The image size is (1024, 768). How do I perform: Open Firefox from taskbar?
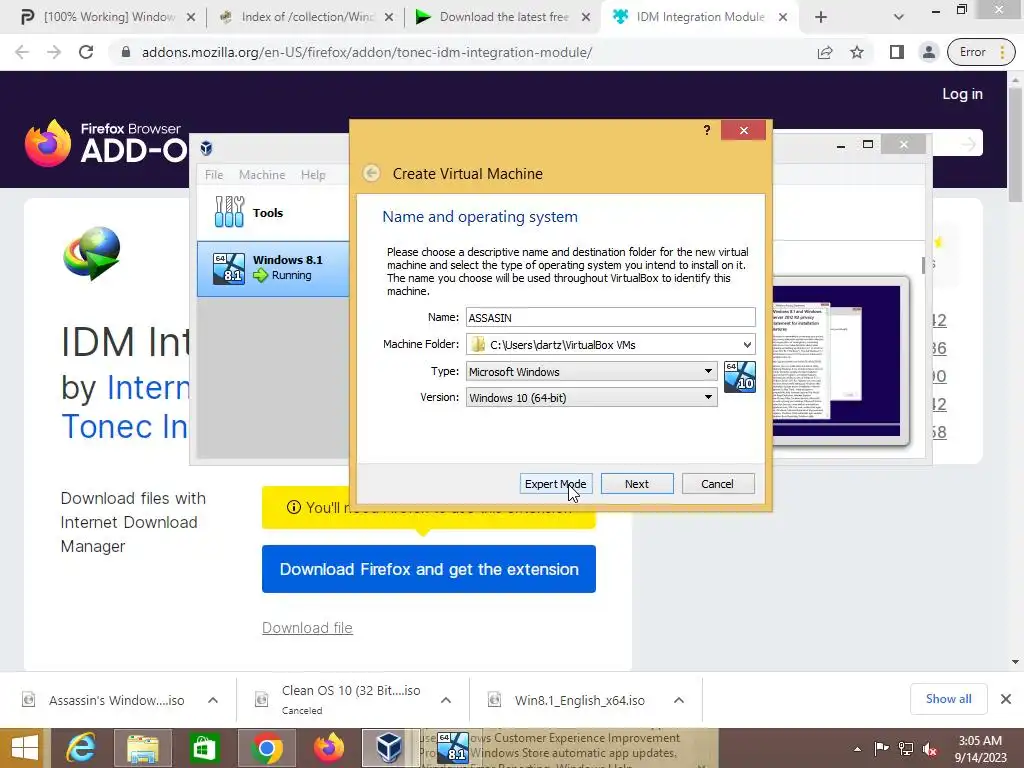pyautogui.click(x=328, y=748)
